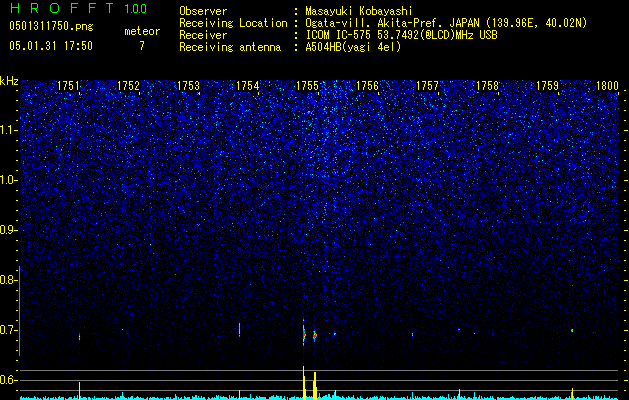
Task: Click the Ogata-vill. Akita-Pref. JAPAN location text
Action: click(x=446, y=23)
